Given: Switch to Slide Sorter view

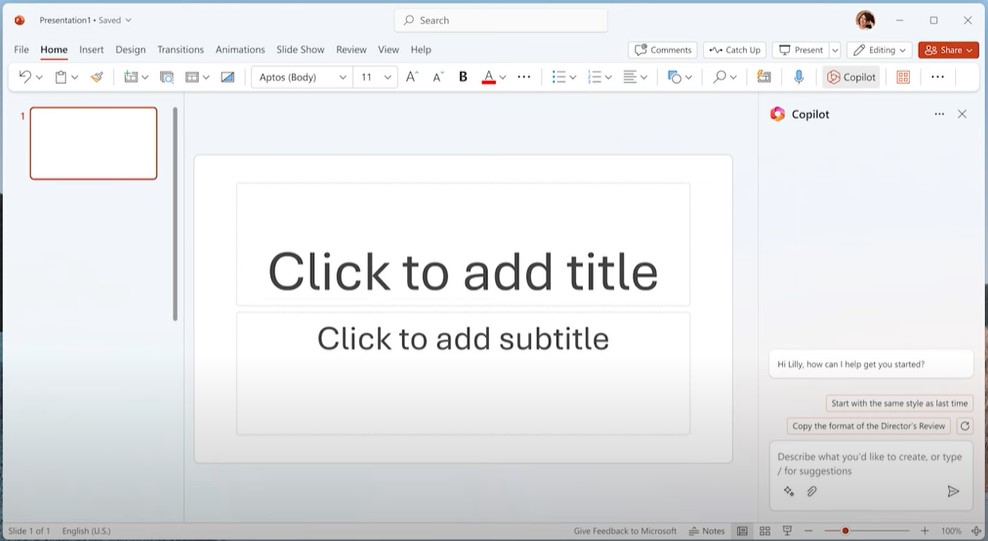Looking at the screenshot, I should pyautogui.click(x=765, y=531).
